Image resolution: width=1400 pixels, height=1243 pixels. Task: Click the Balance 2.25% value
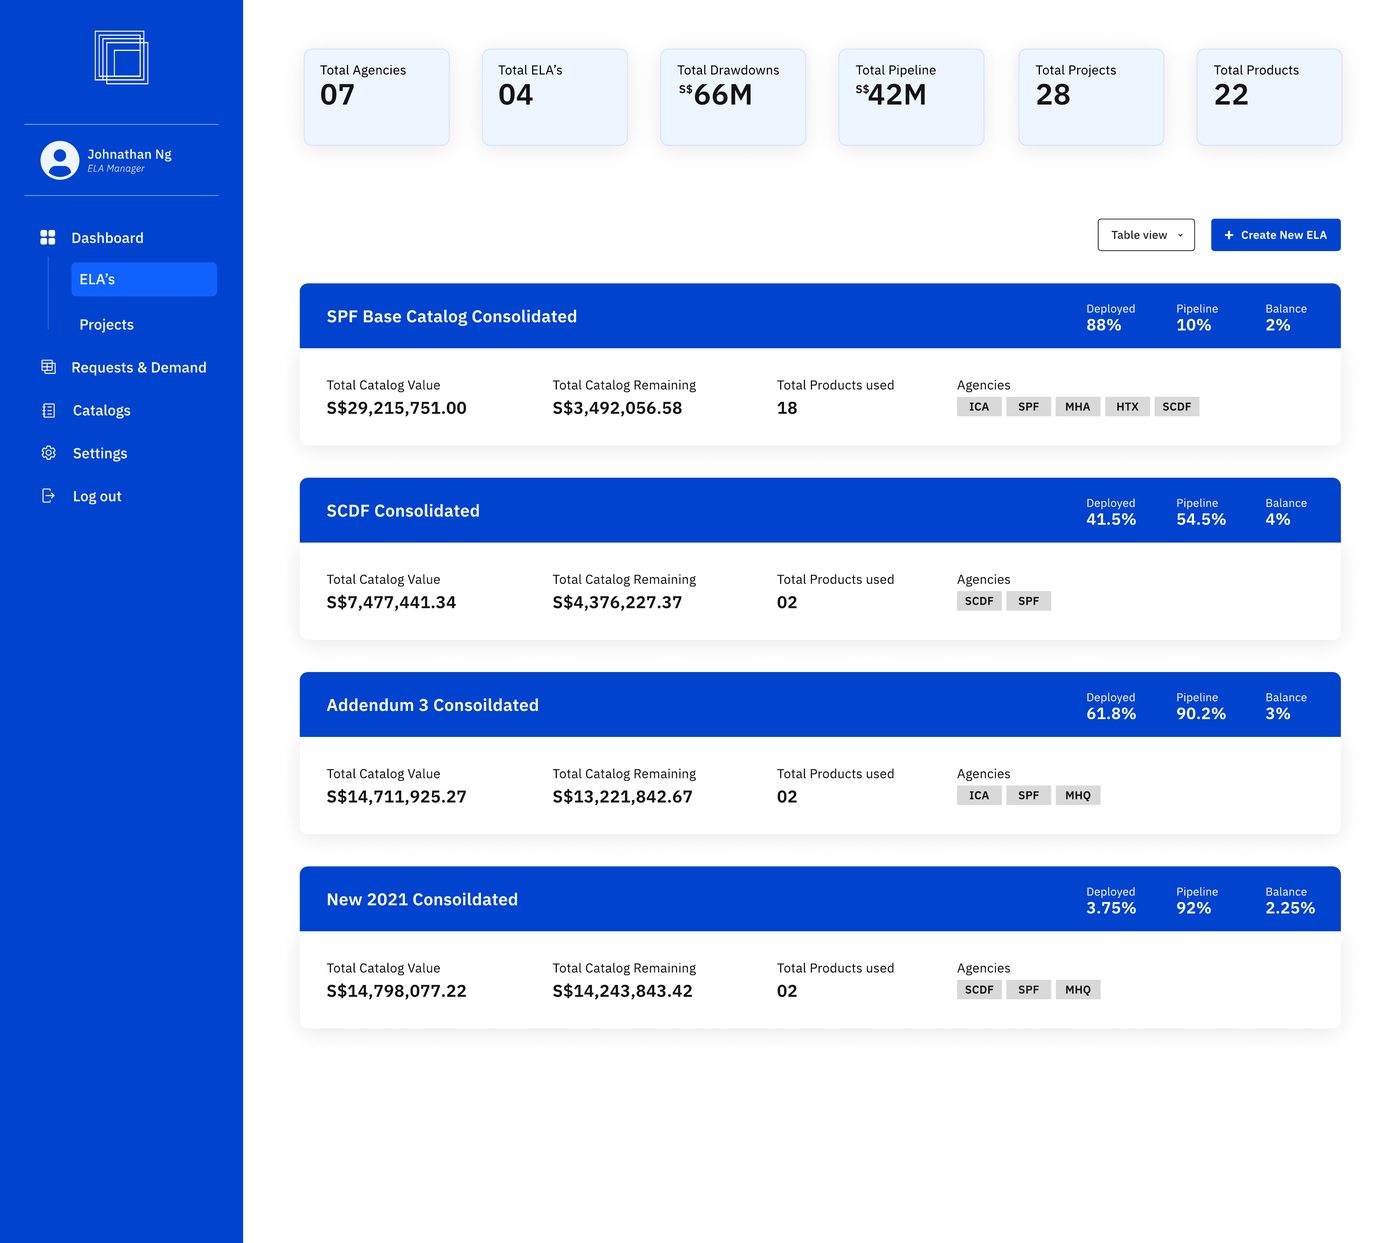1290,908
